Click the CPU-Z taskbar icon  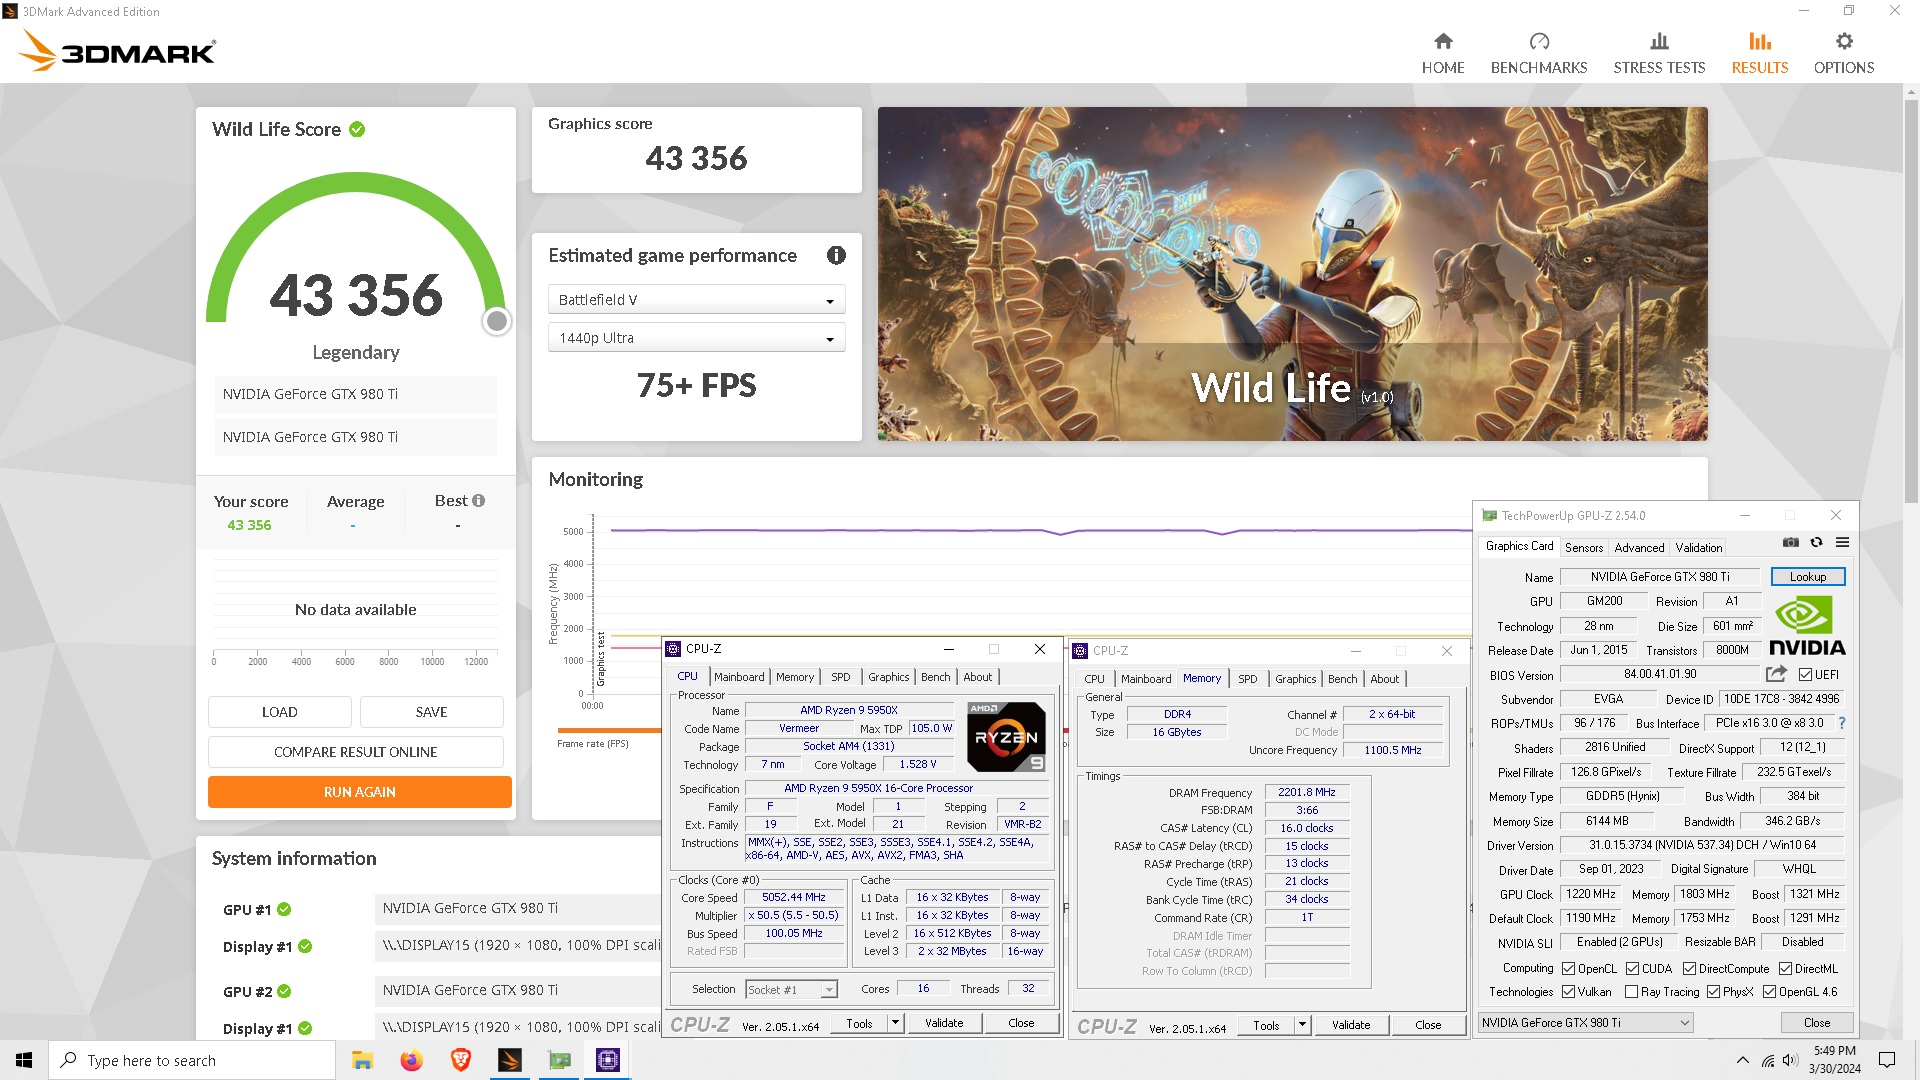coord(608,1060)
